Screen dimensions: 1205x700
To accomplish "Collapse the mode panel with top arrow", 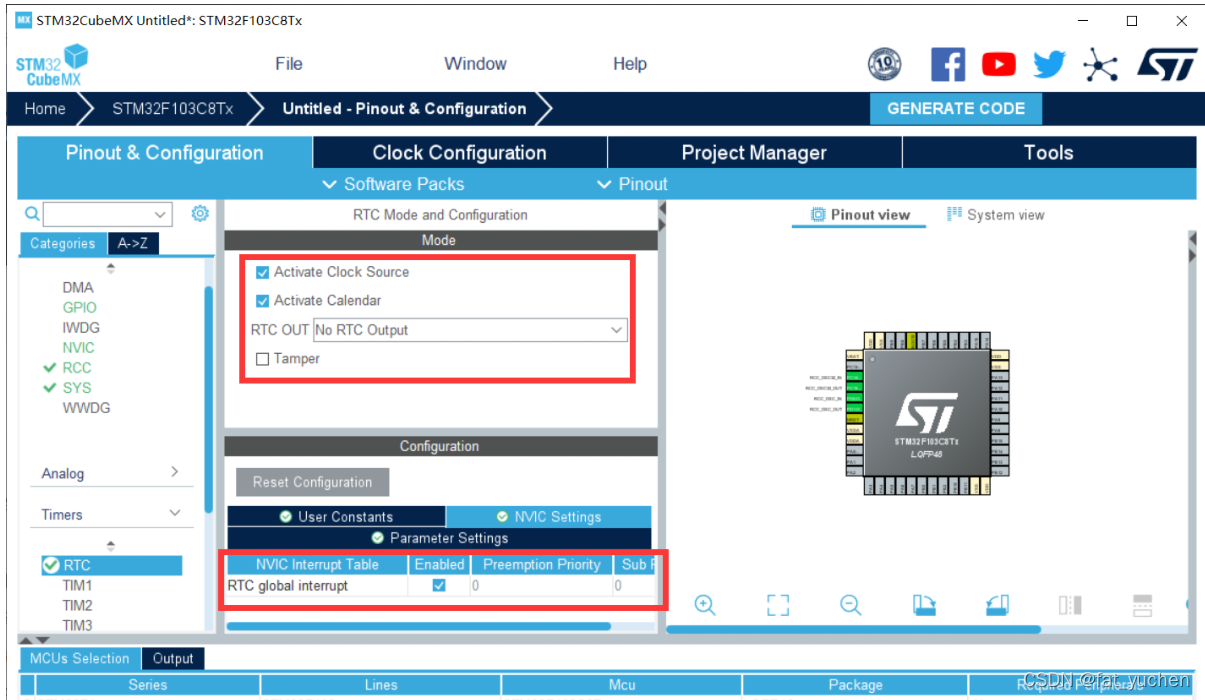I will click(x=661, y=207).
